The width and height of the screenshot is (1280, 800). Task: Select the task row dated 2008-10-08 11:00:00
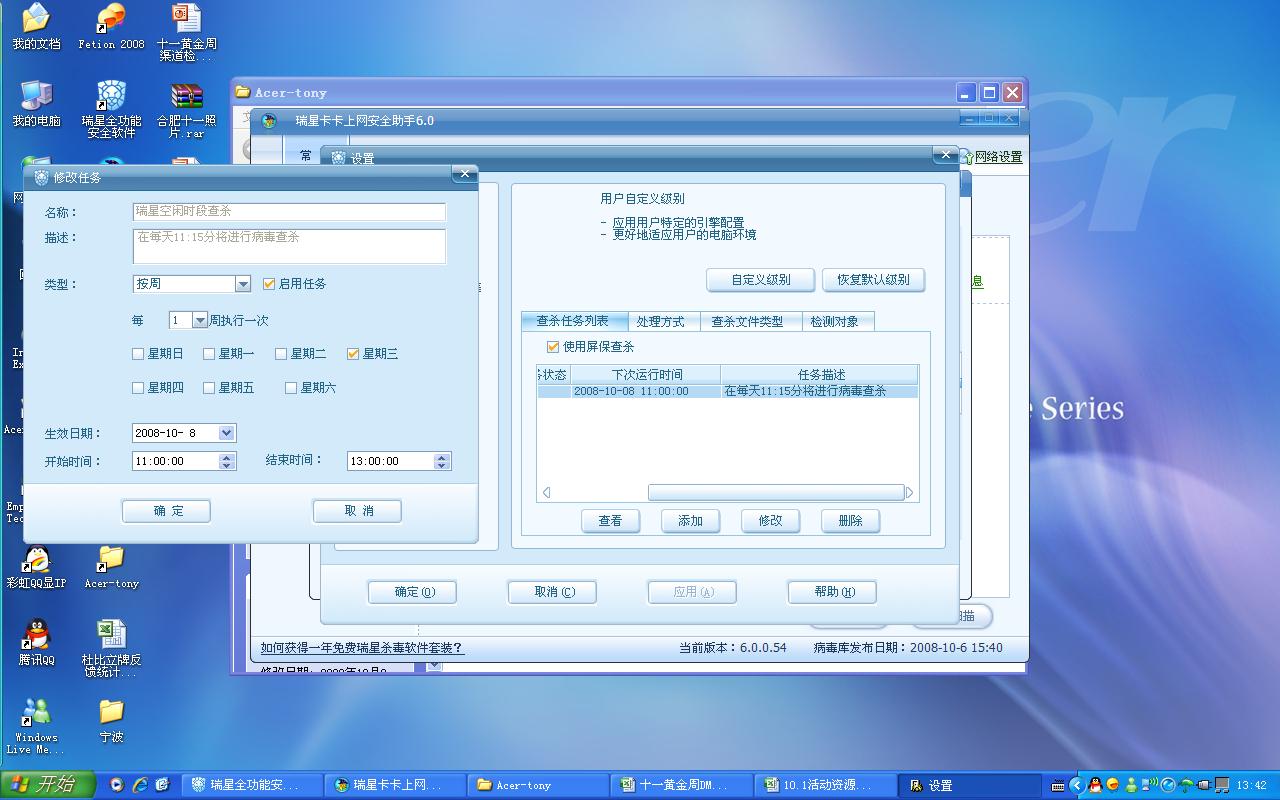tap(727, 392)
